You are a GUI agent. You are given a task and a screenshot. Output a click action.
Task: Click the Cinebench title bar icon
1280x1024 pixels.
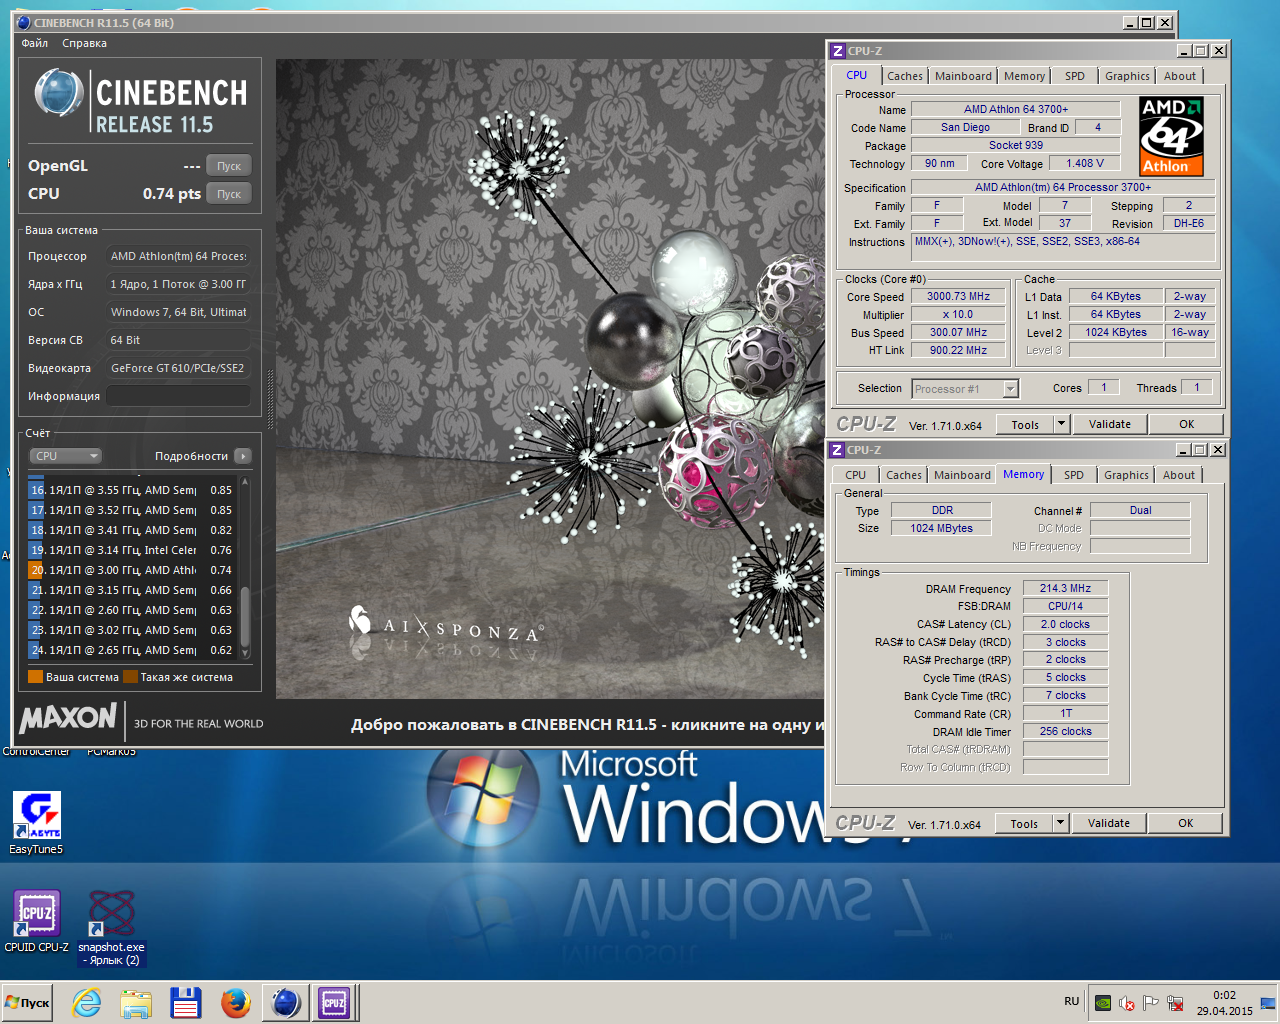[x=24, y=22]
